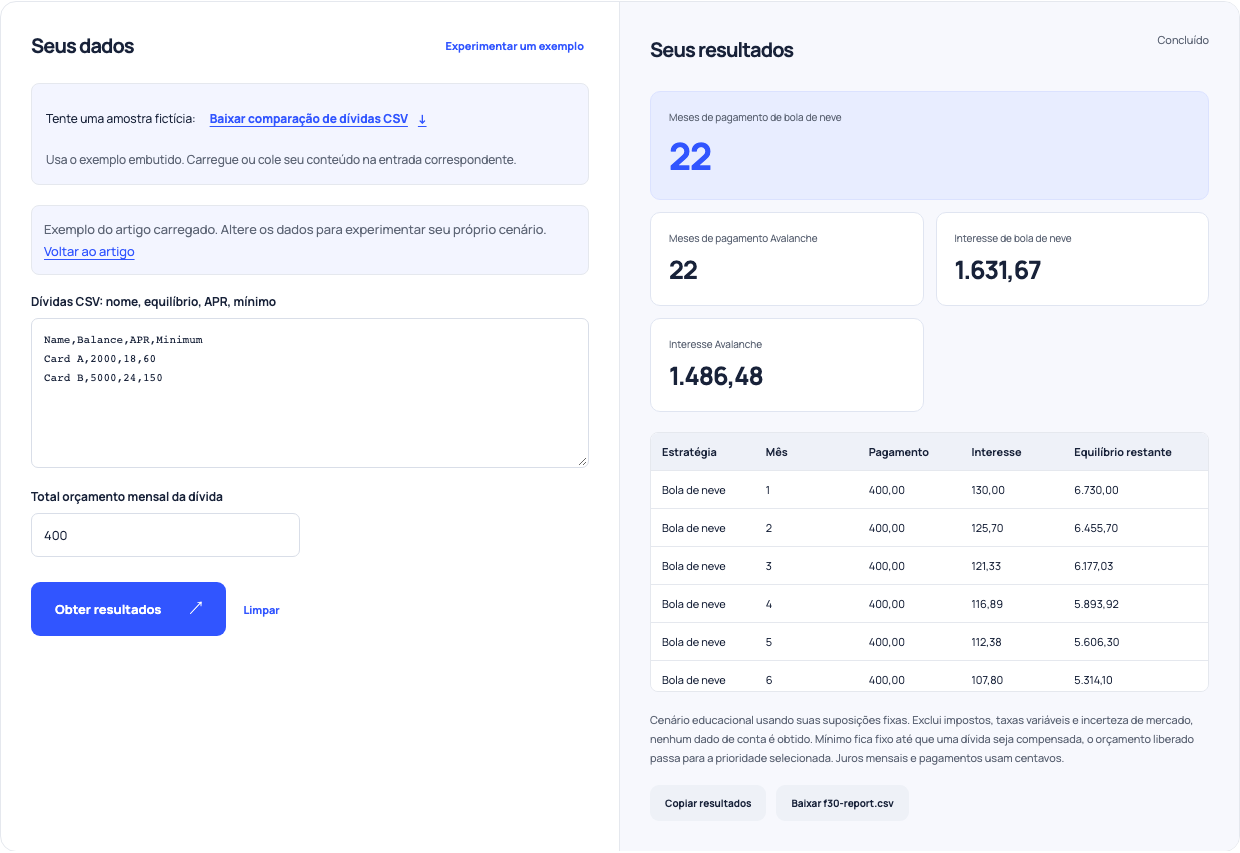Click the 107,80 interest cell
Screen dimensions: 1240x853
click(987, 680)
